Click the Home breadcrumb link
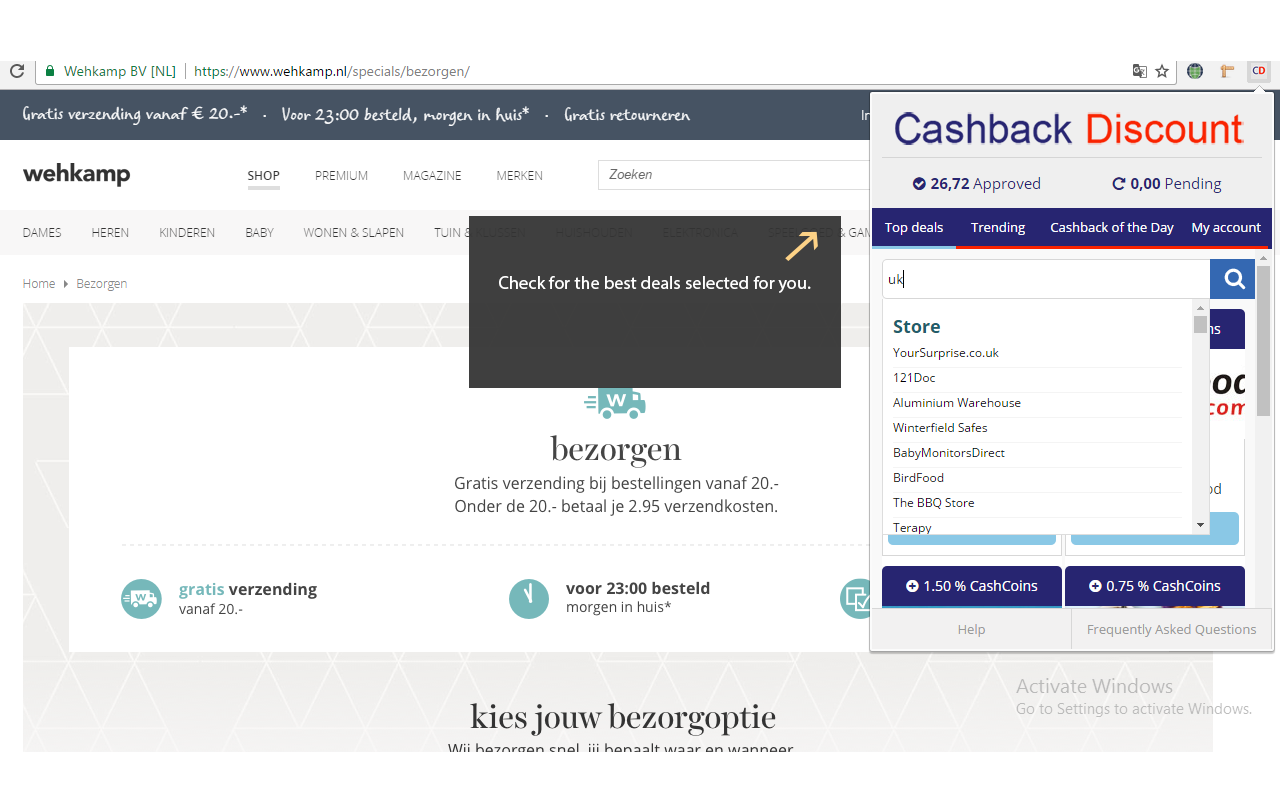Screen dimensions: 1280x800 (39, 284)
